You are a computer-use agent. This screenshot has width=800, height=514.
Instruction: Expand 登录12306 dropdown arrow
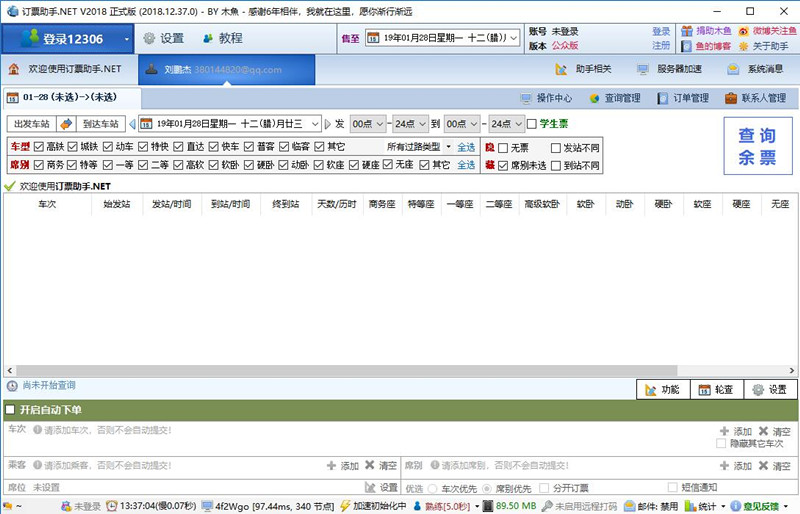coord(127,39)
